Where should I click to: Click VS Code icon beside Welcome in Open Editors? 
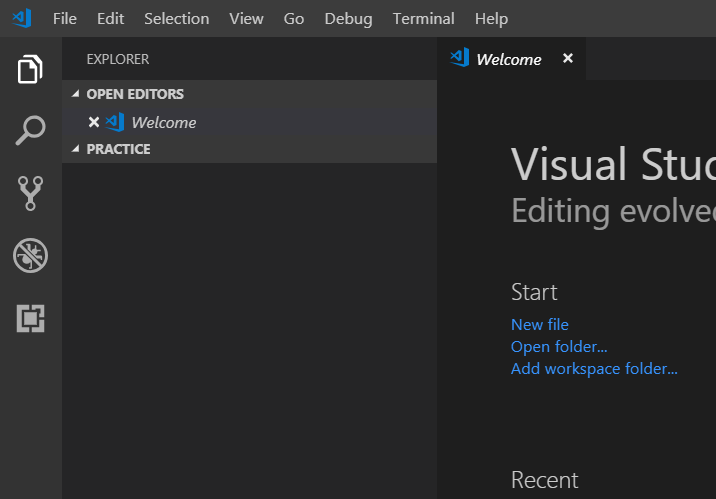tap(115, 122)
